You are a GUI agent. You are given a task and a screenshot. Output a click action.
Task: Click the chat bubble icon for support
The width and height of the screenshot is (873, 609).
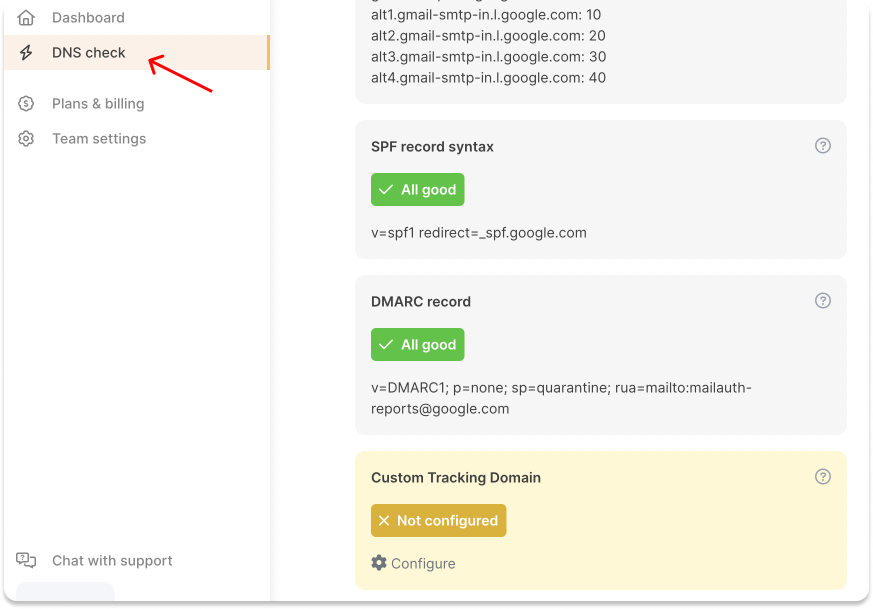[25, 560]
